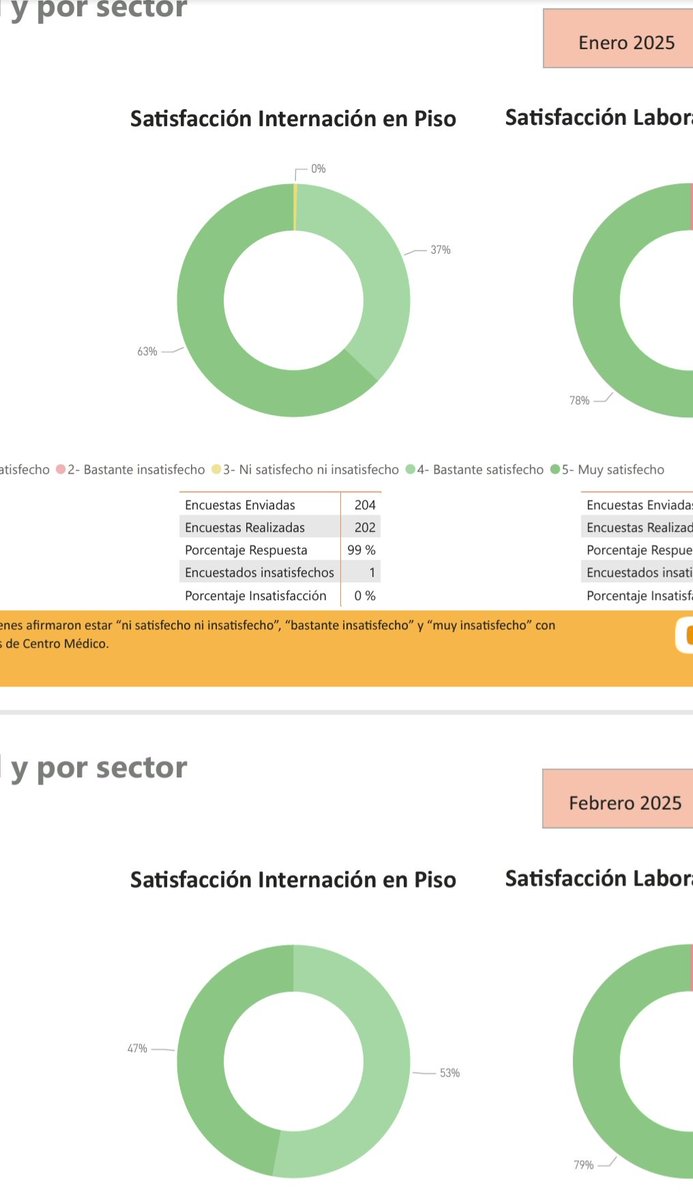Click the Satisfacción Internación en Piso title under Enero 2025
This screenshot has width=693, height=1200.
(293, 119)
